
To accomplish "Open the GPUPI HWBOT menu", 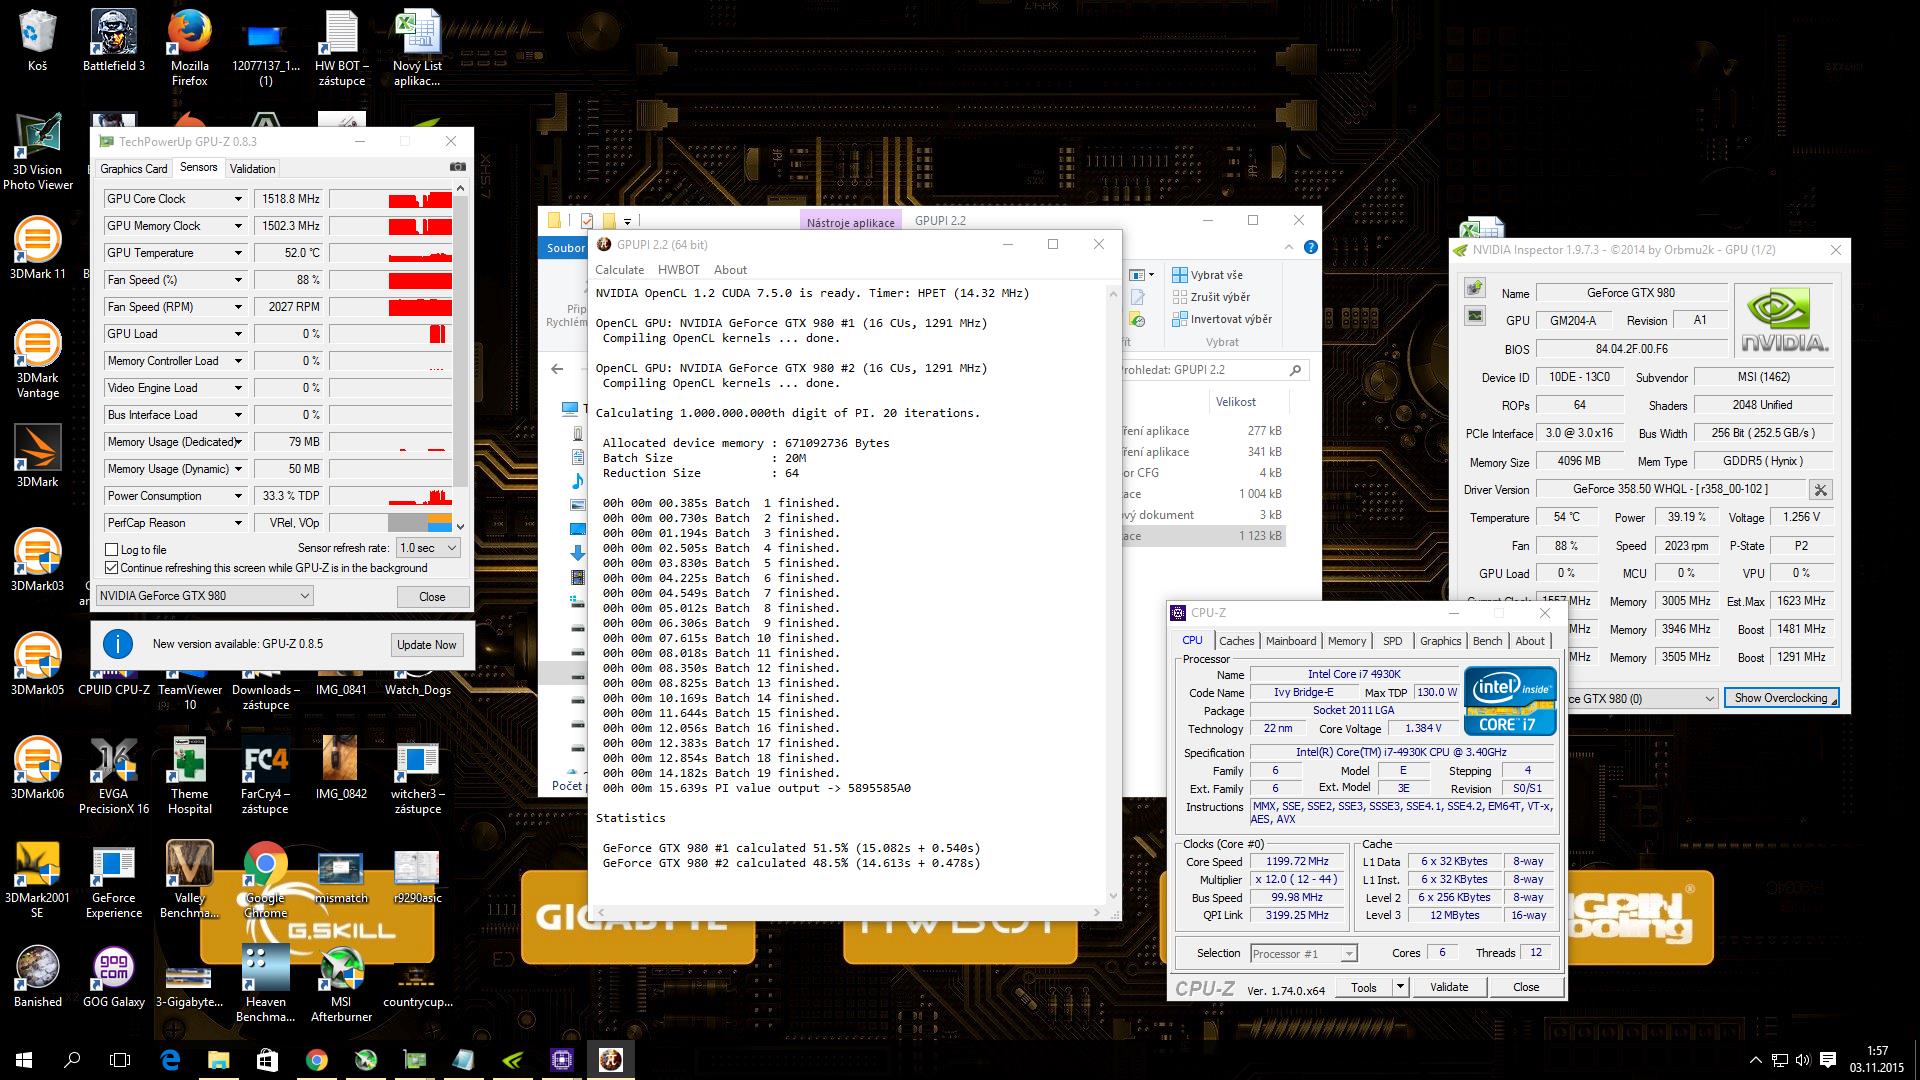I will [679, 270].
